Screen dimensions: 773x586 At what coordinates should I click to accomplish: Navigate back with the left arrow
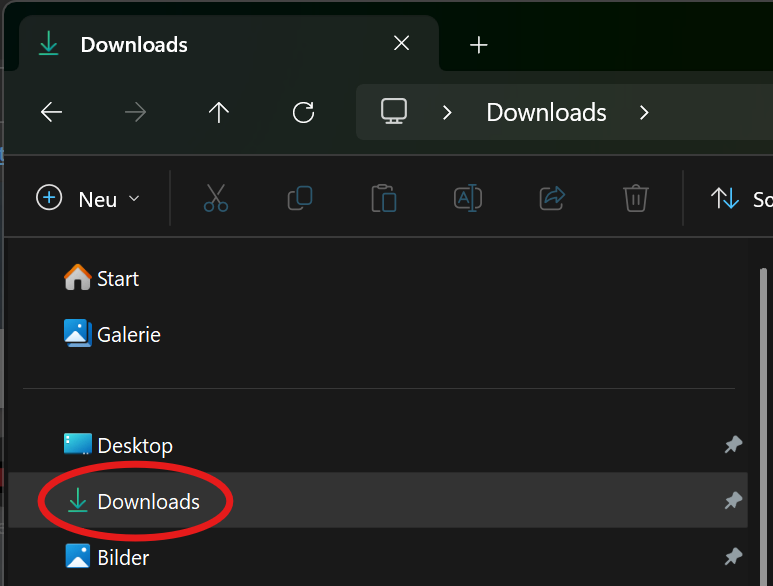click(51, 112)
